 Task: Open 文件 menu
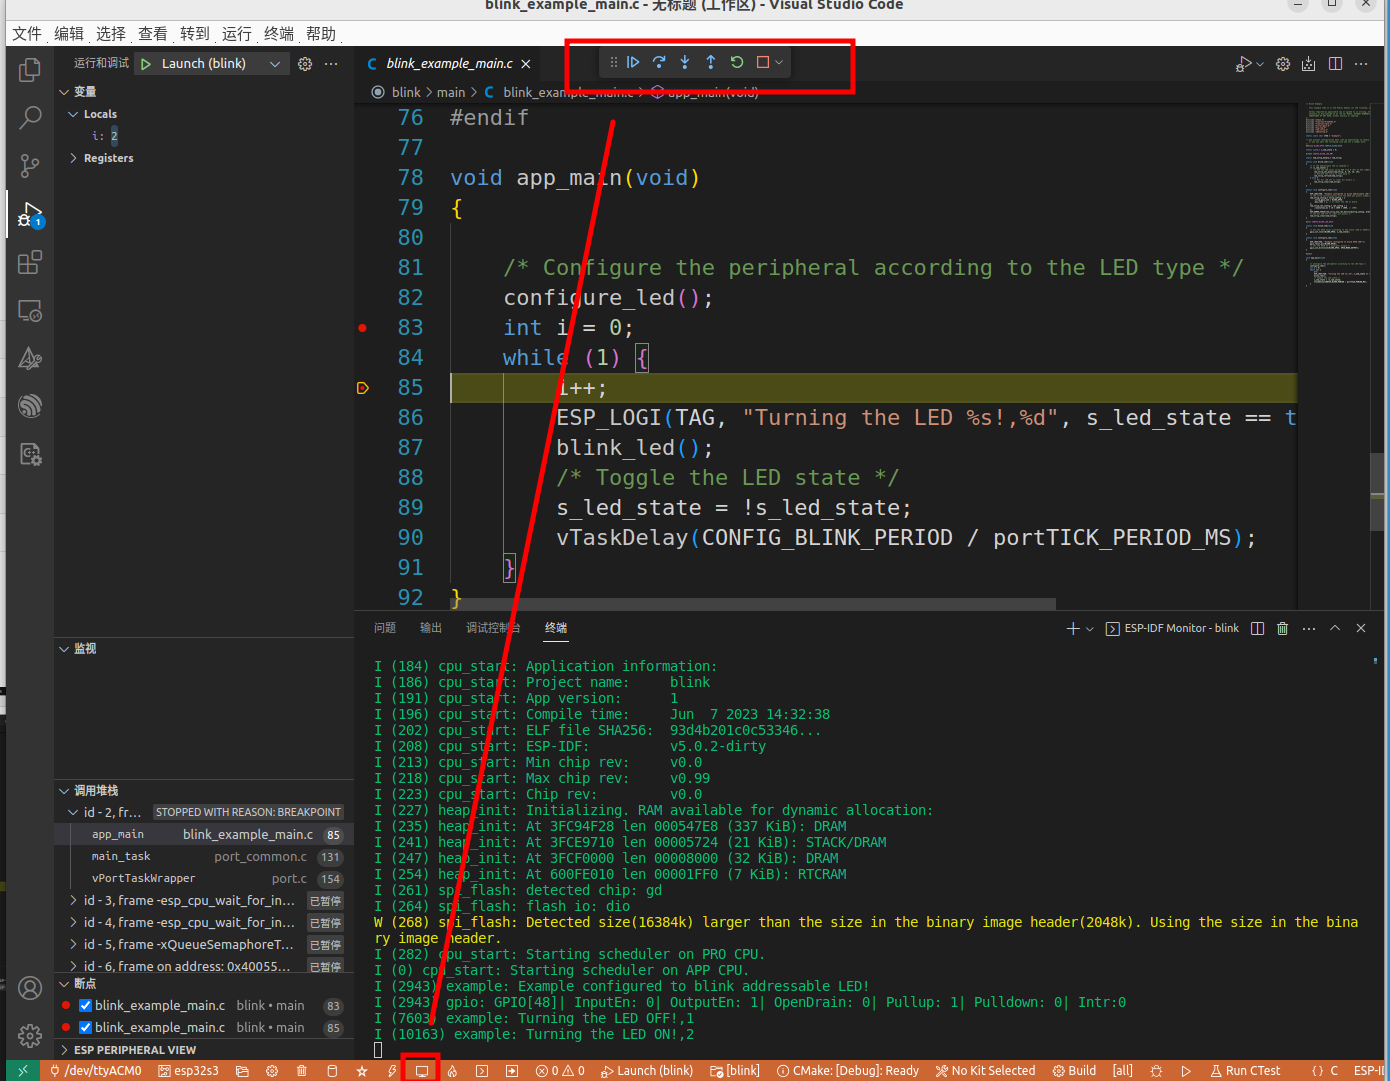[x=27, y=33]
